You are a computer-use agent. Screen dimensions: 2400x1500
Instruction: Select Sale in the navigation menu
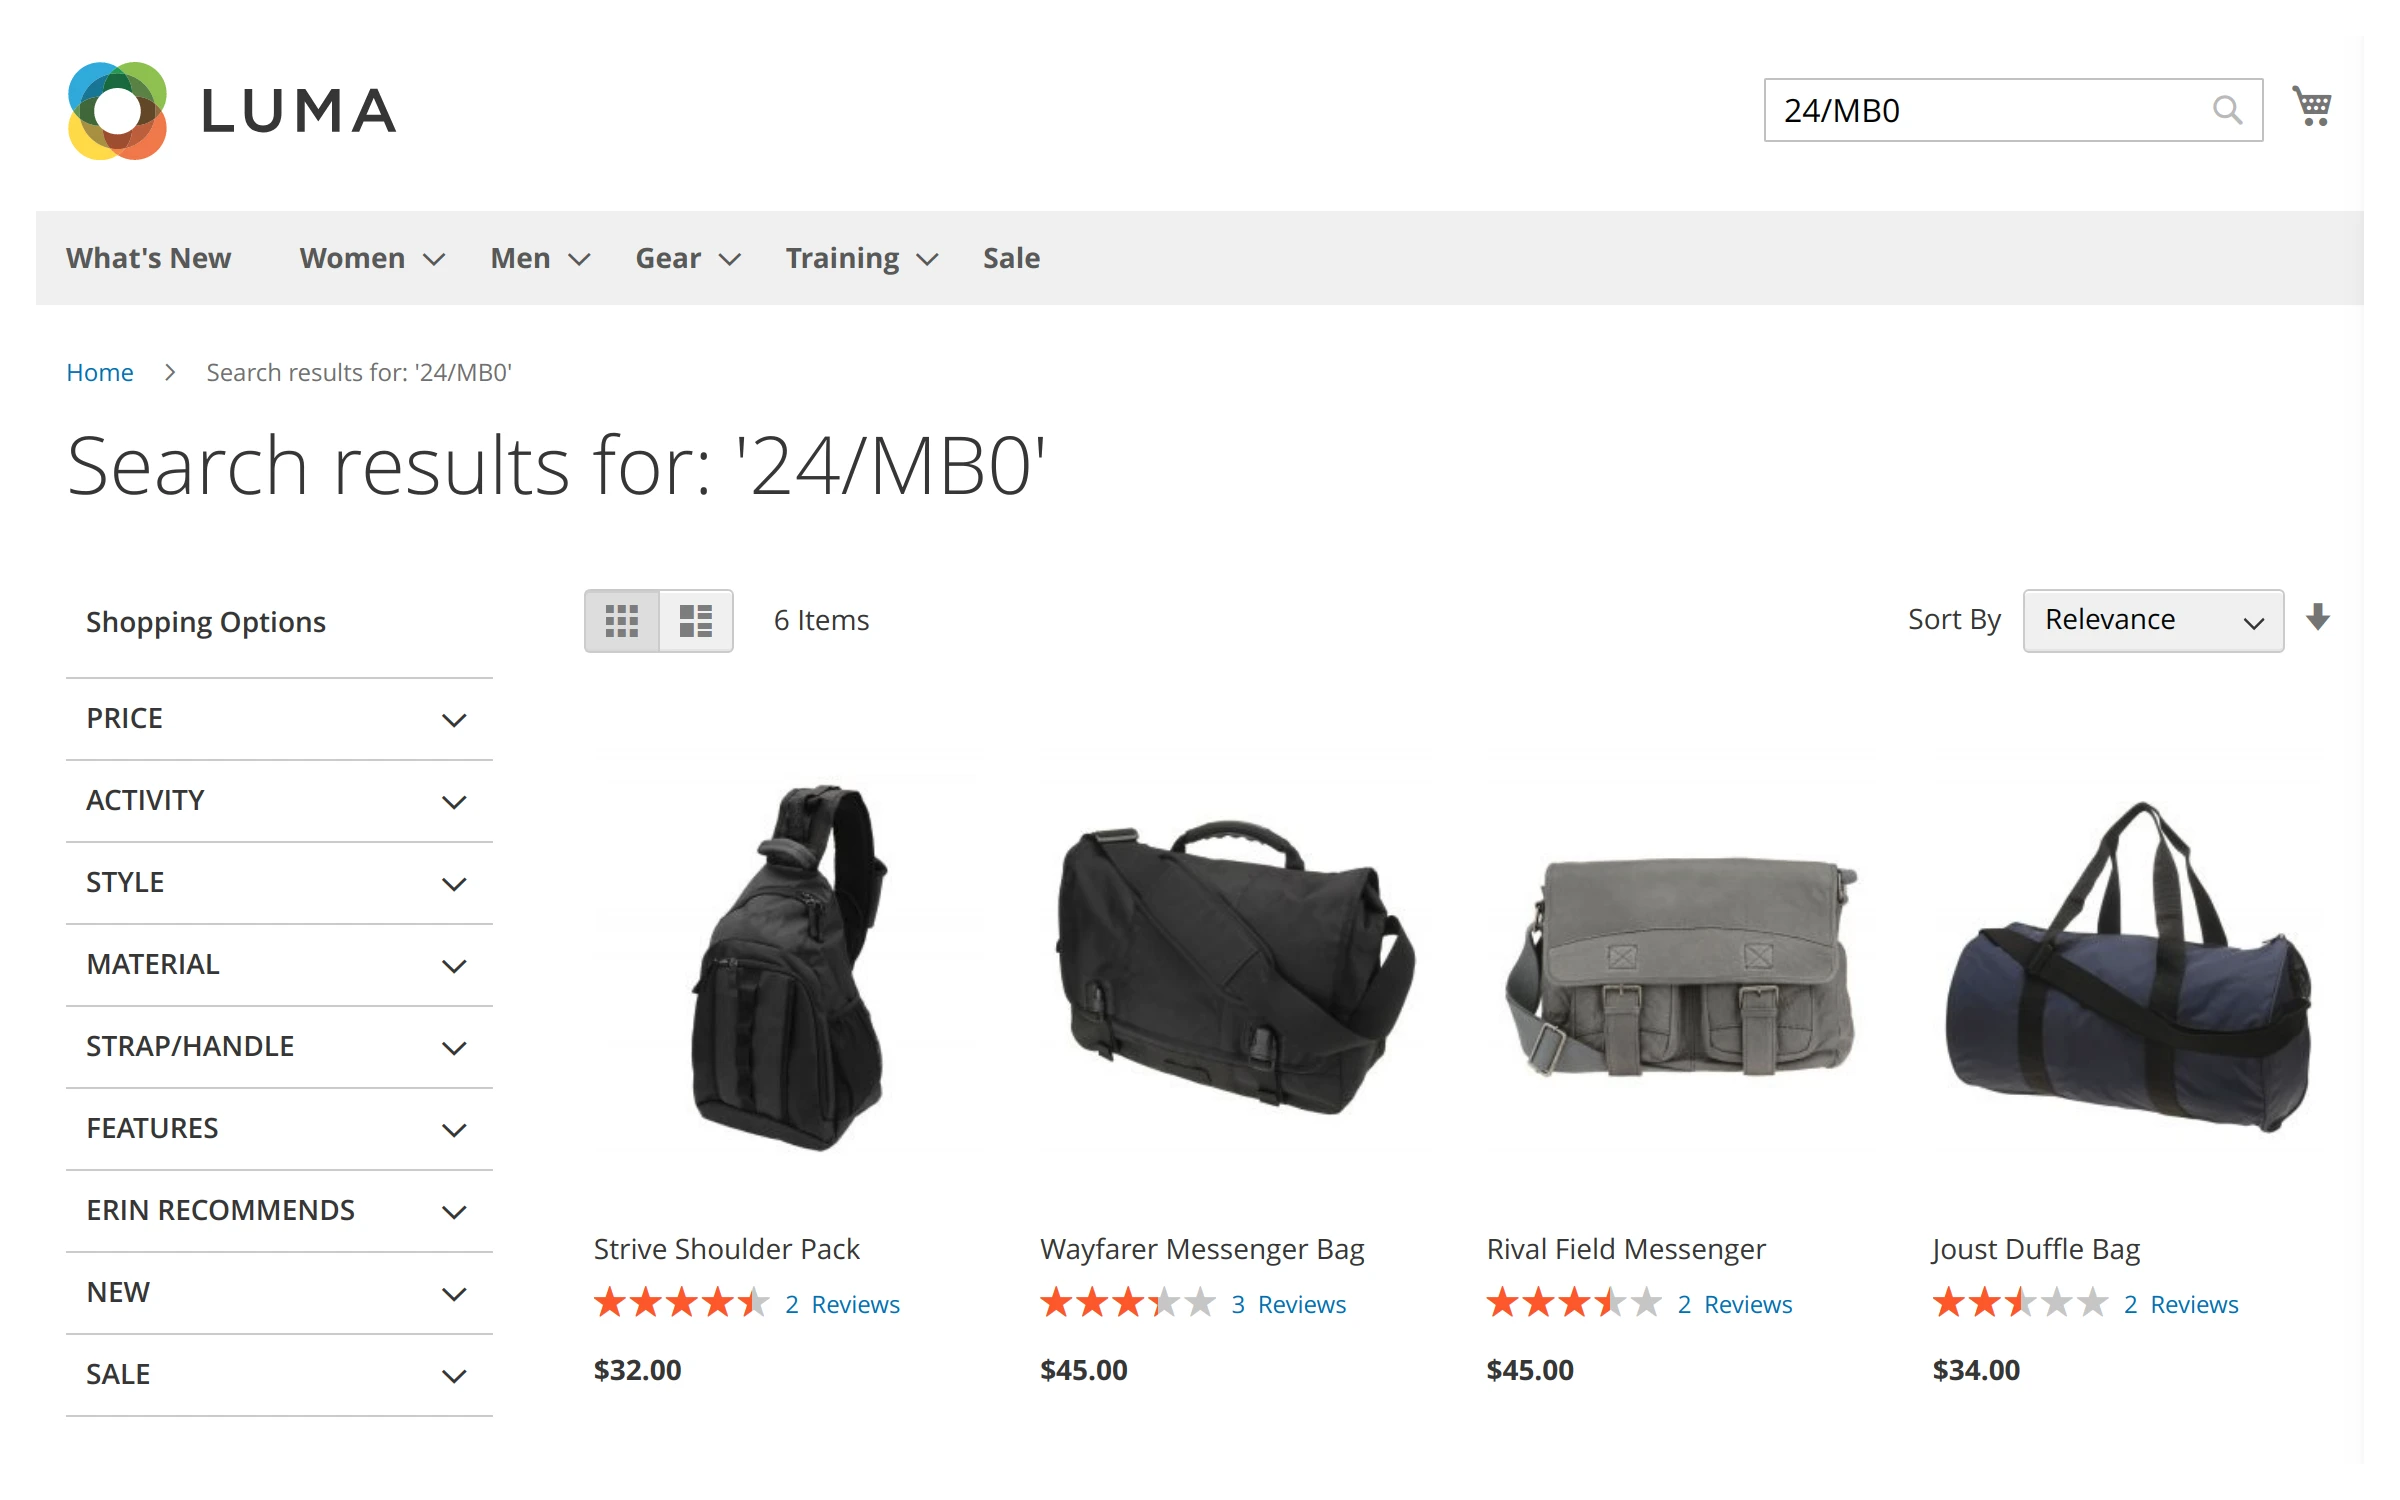pos(1010,258)
